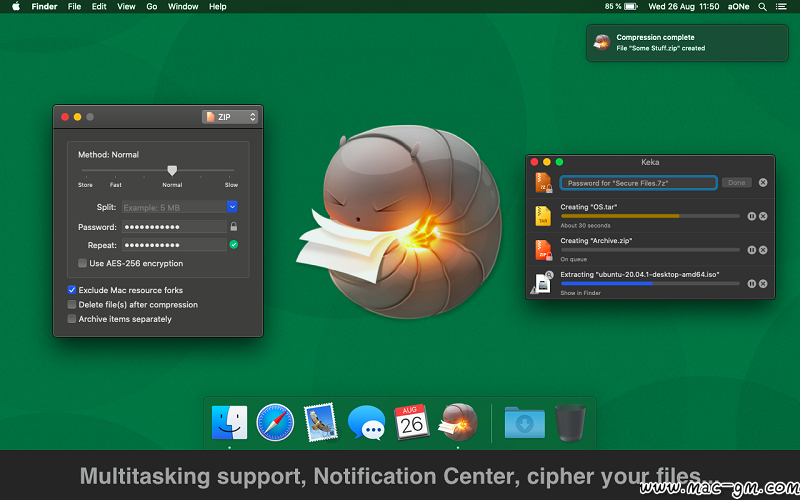Click the Wed 26 Aug clock
Image resolution: width=800 pixels, height=500 pixels.
point(684,7)
